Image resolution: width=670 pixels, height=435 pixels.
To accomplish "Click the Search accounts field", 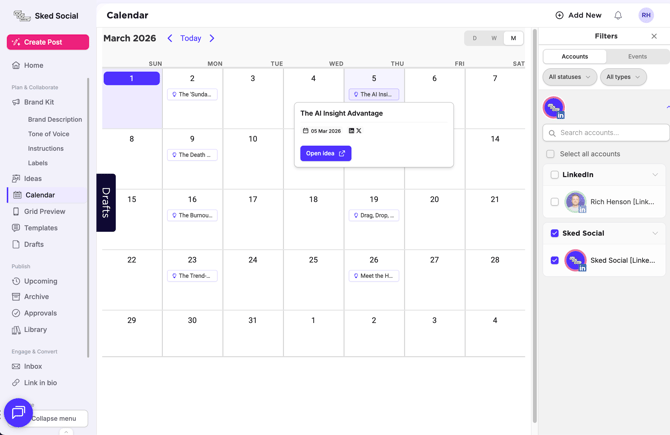I will (x=606, y=133).
